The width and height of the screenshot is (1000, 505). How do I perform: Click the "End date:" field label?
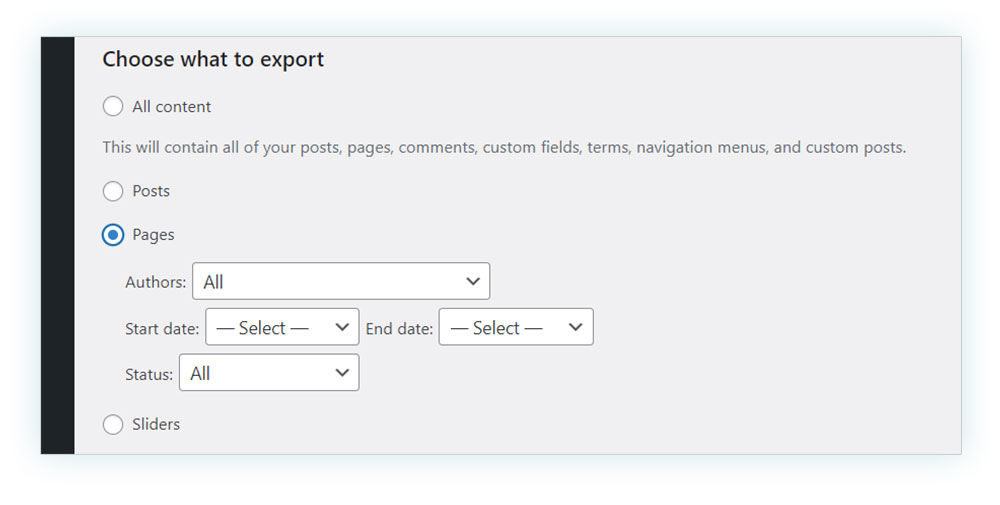399,329
